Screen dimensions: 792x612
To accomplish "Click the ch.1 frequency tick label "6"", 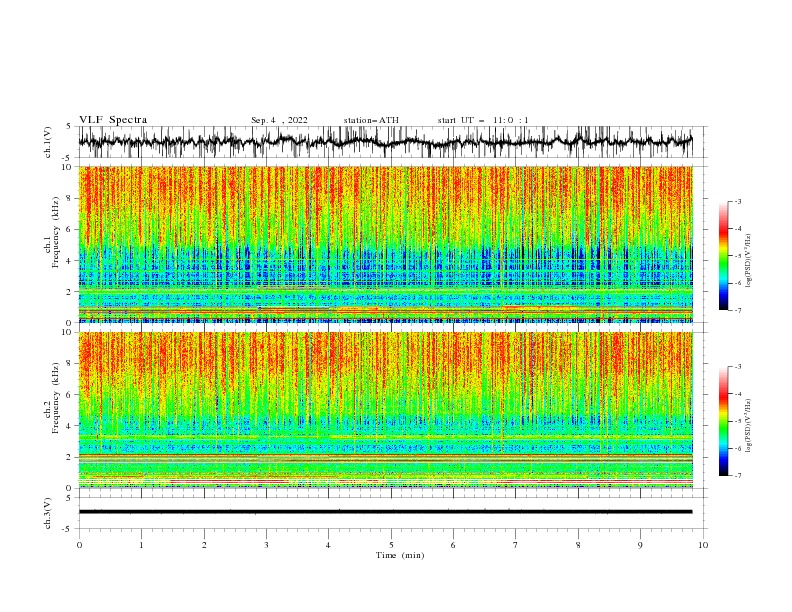I will (x=69, y=229).
